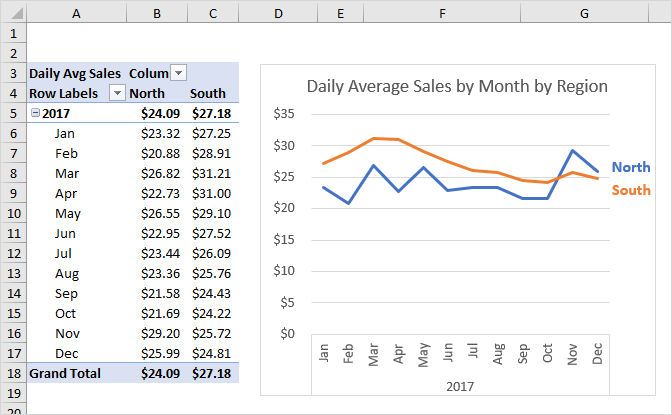Select the Dec row label cell

(x=76, y=353)
